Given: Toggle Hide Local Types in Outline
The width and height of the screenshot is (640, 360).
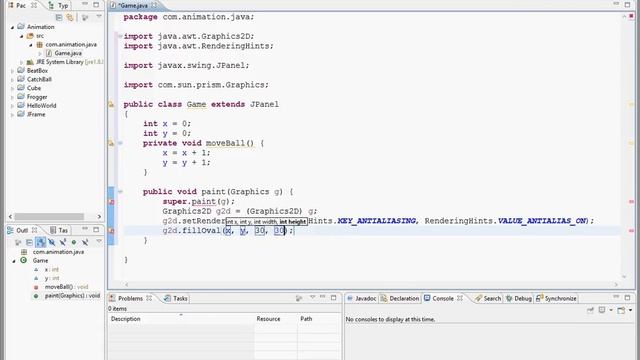Looking at the screenshot, I should (x=85, y=242).
